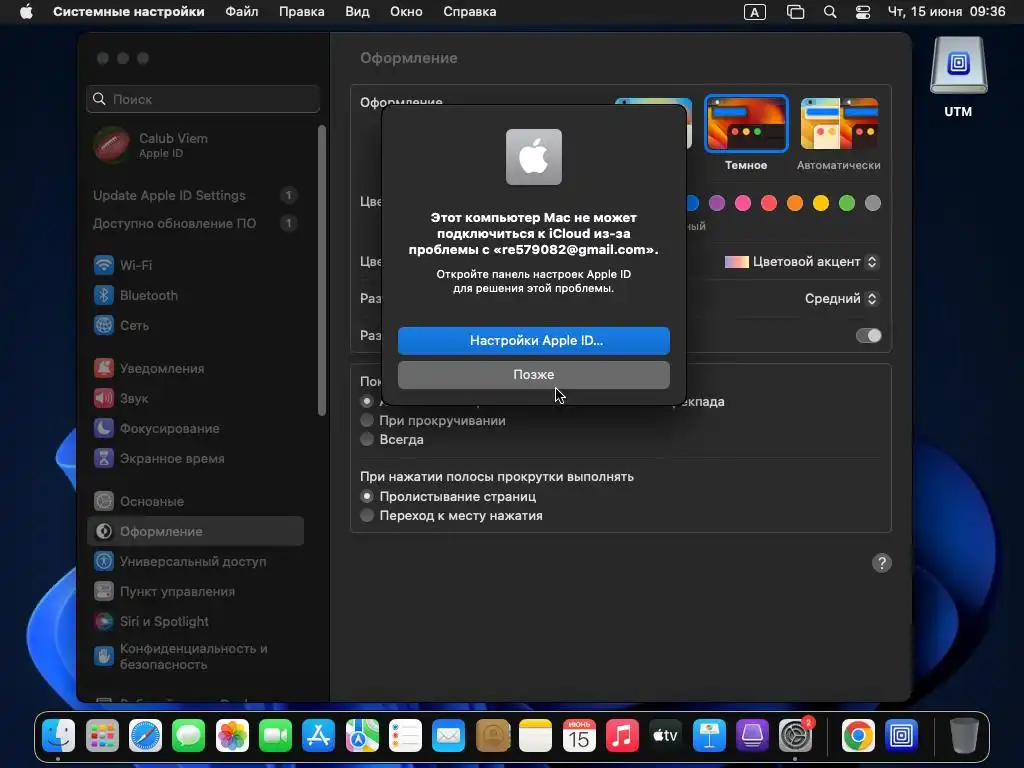This screenshot has height=768, width=1024.
Task: Choose the yellow accent color
Action: (x=821, y=203)
